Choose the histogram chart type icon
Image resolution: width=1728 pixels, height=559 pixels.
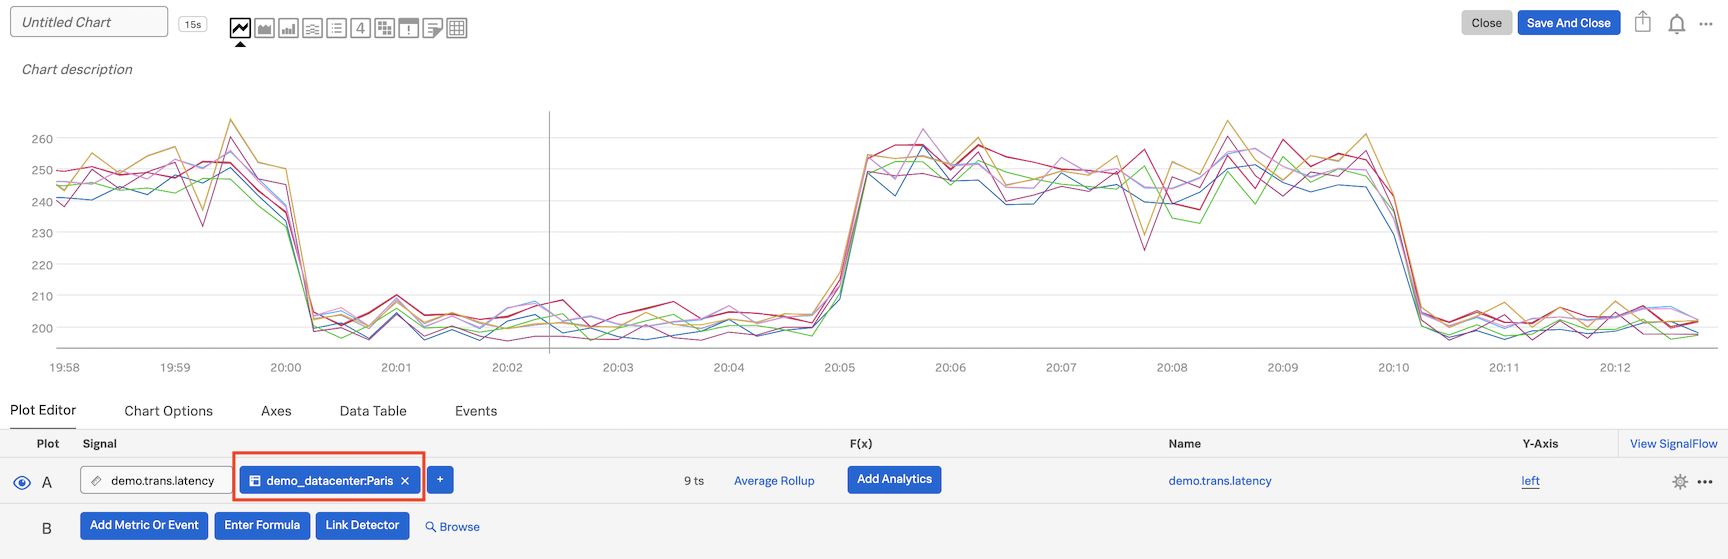pos(312,28)
